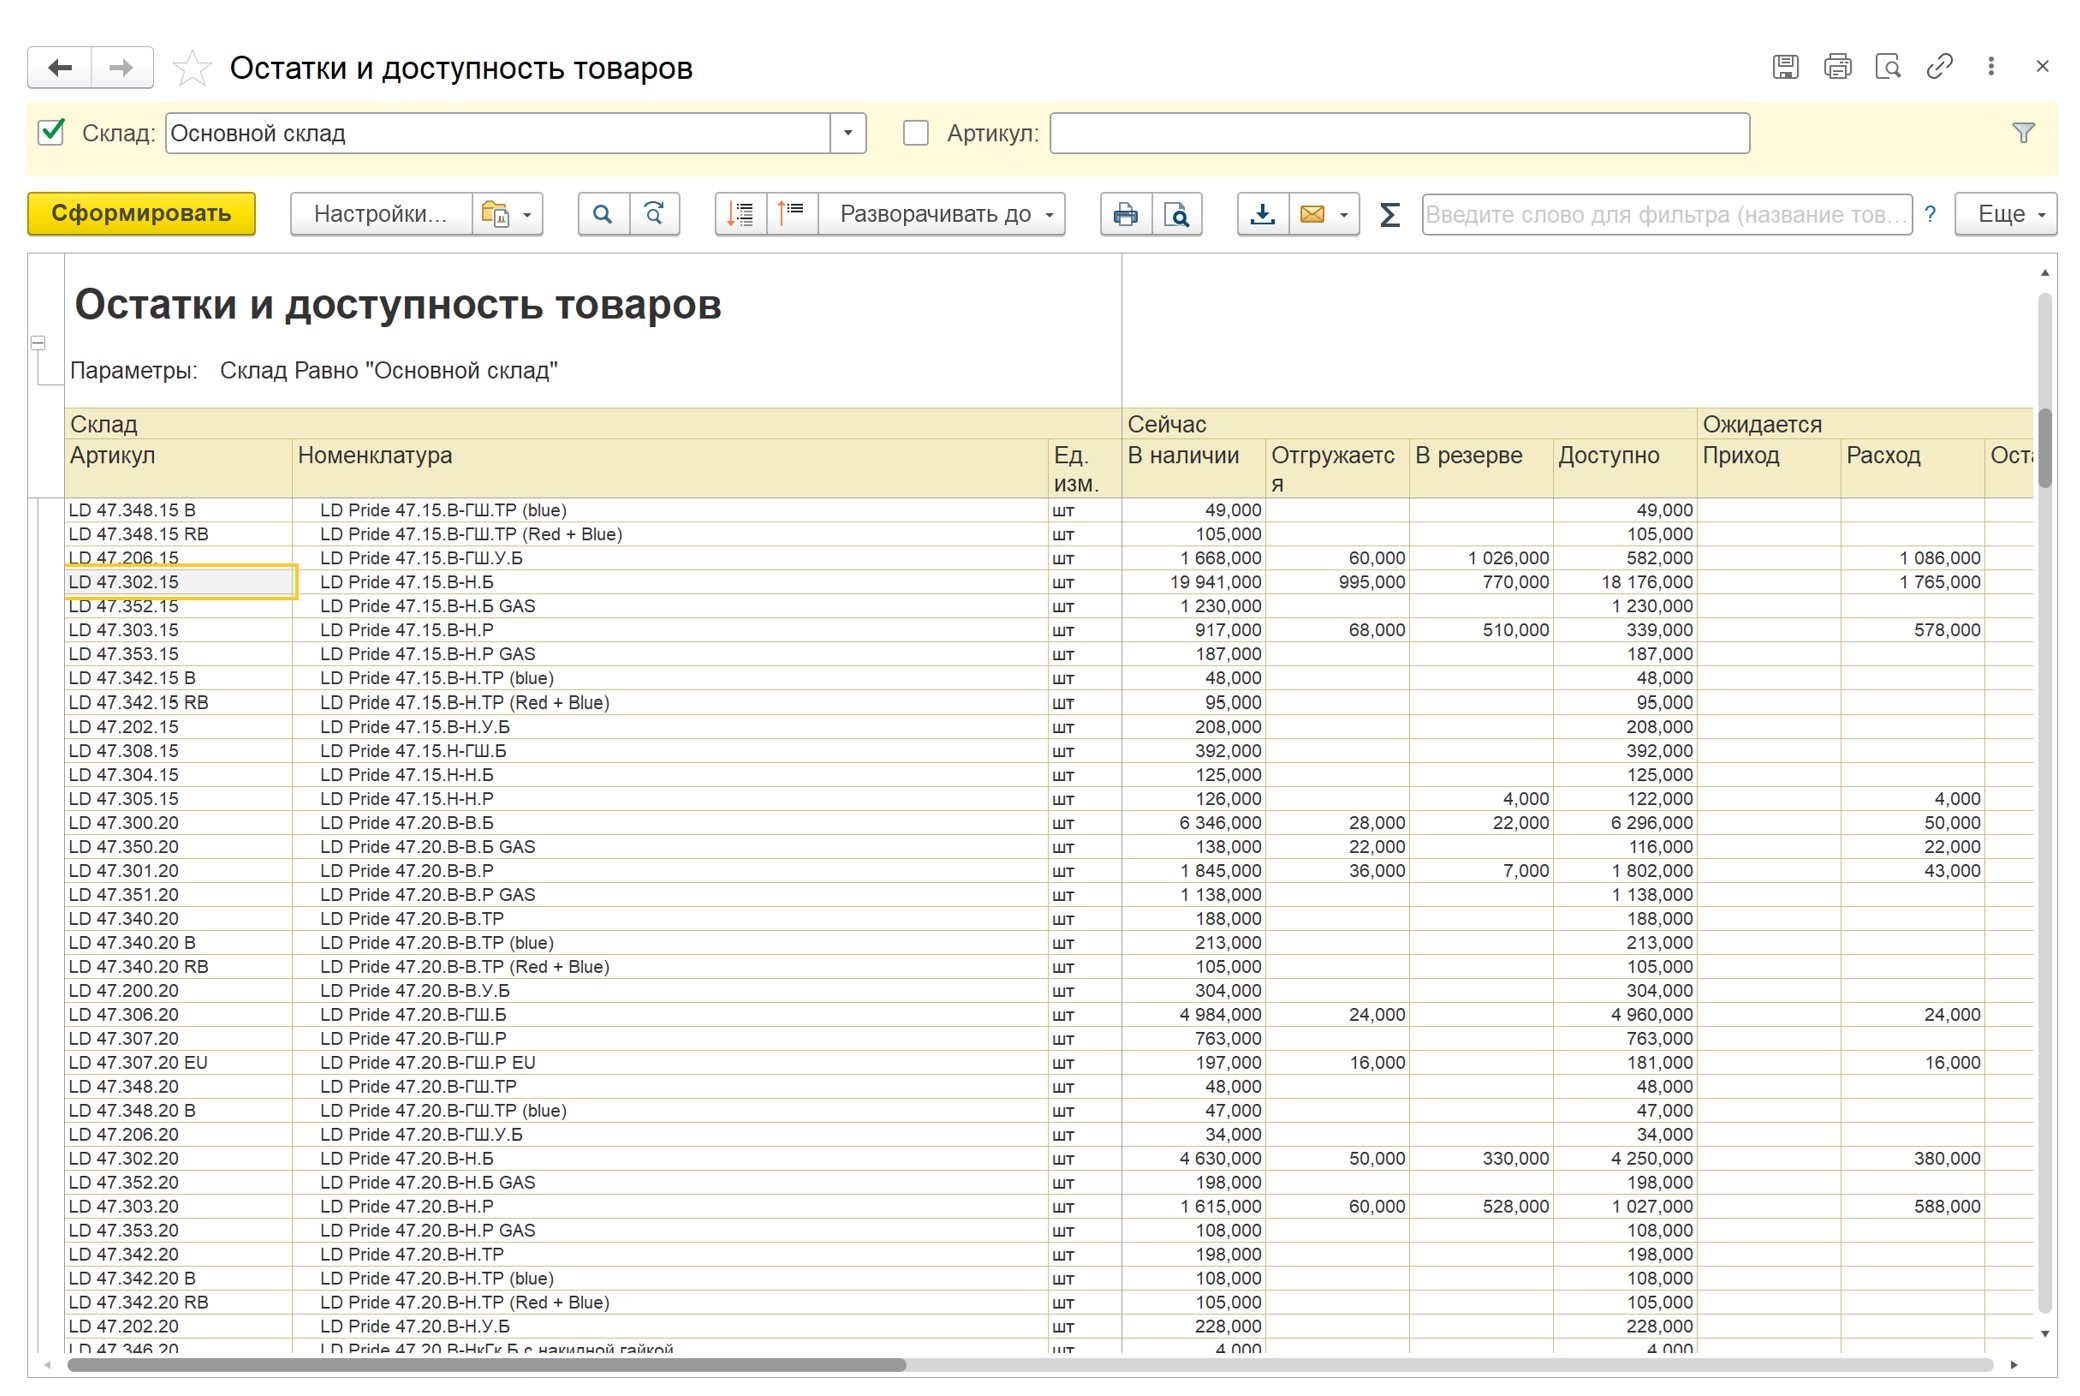2080x1396 pixels.
Task: Click the get link chain icon
Action: coord(1939,67)
